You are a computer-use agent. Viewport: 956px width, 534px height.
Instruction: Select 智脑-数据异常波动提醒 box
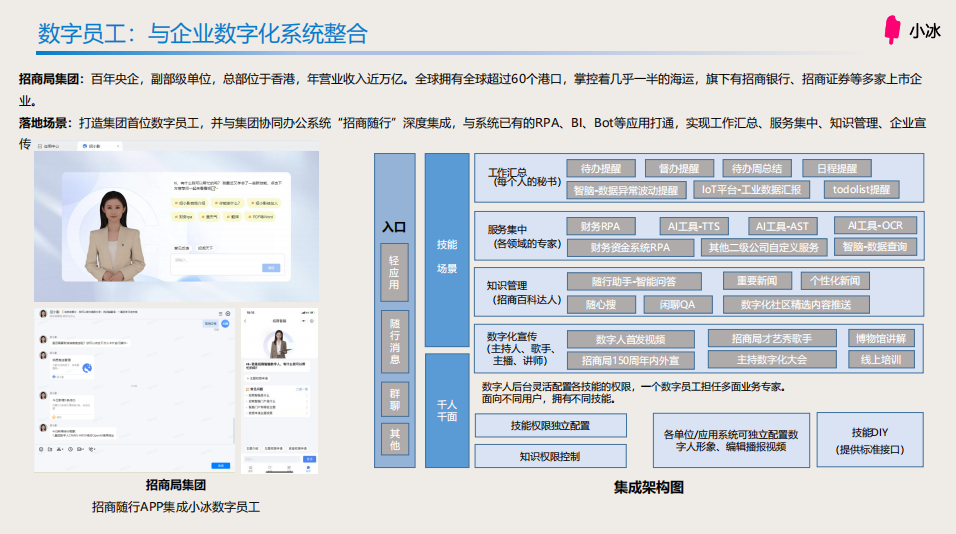pyautogui.click(x=626, y=190)
